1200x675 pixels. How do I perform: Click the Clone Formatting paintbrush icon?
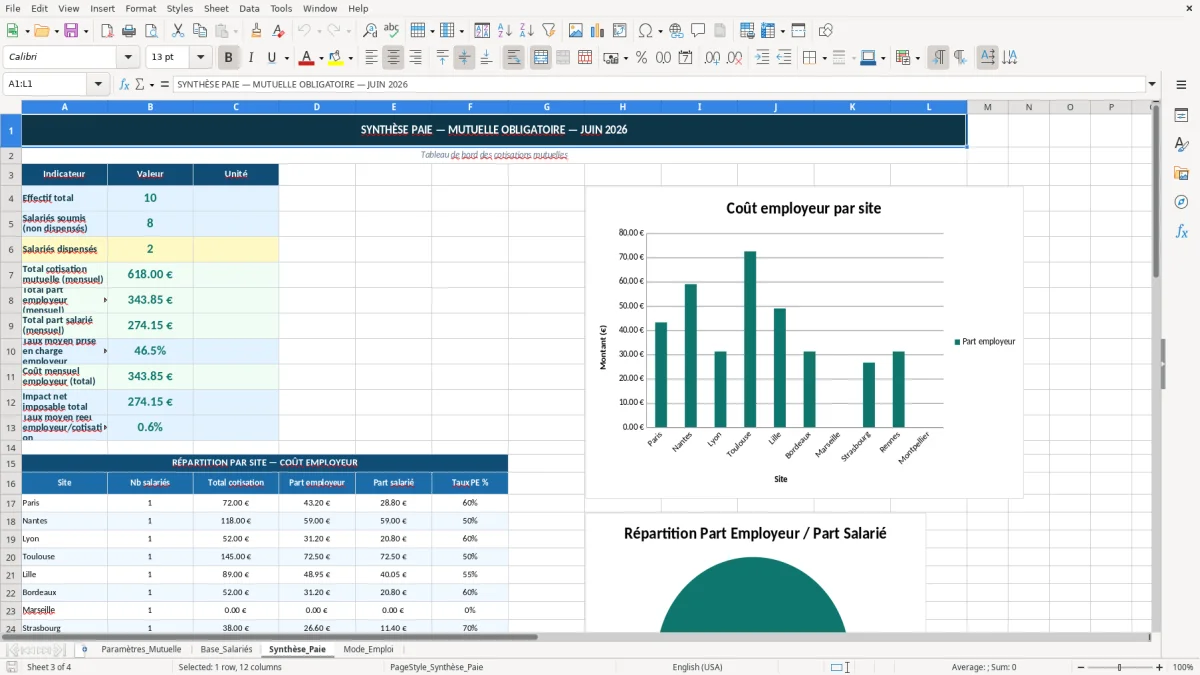coord(256,31)
